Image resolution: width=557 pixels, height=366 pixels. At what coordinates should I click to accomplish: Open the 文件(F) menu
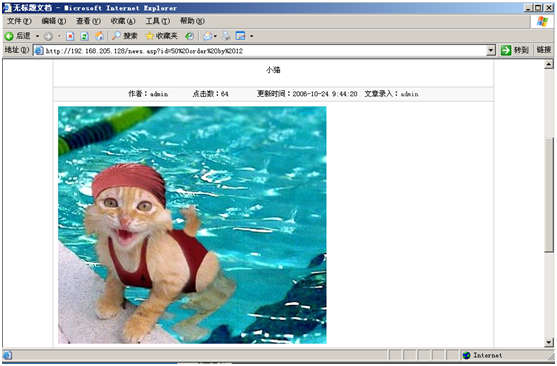[x=19, y=21]
